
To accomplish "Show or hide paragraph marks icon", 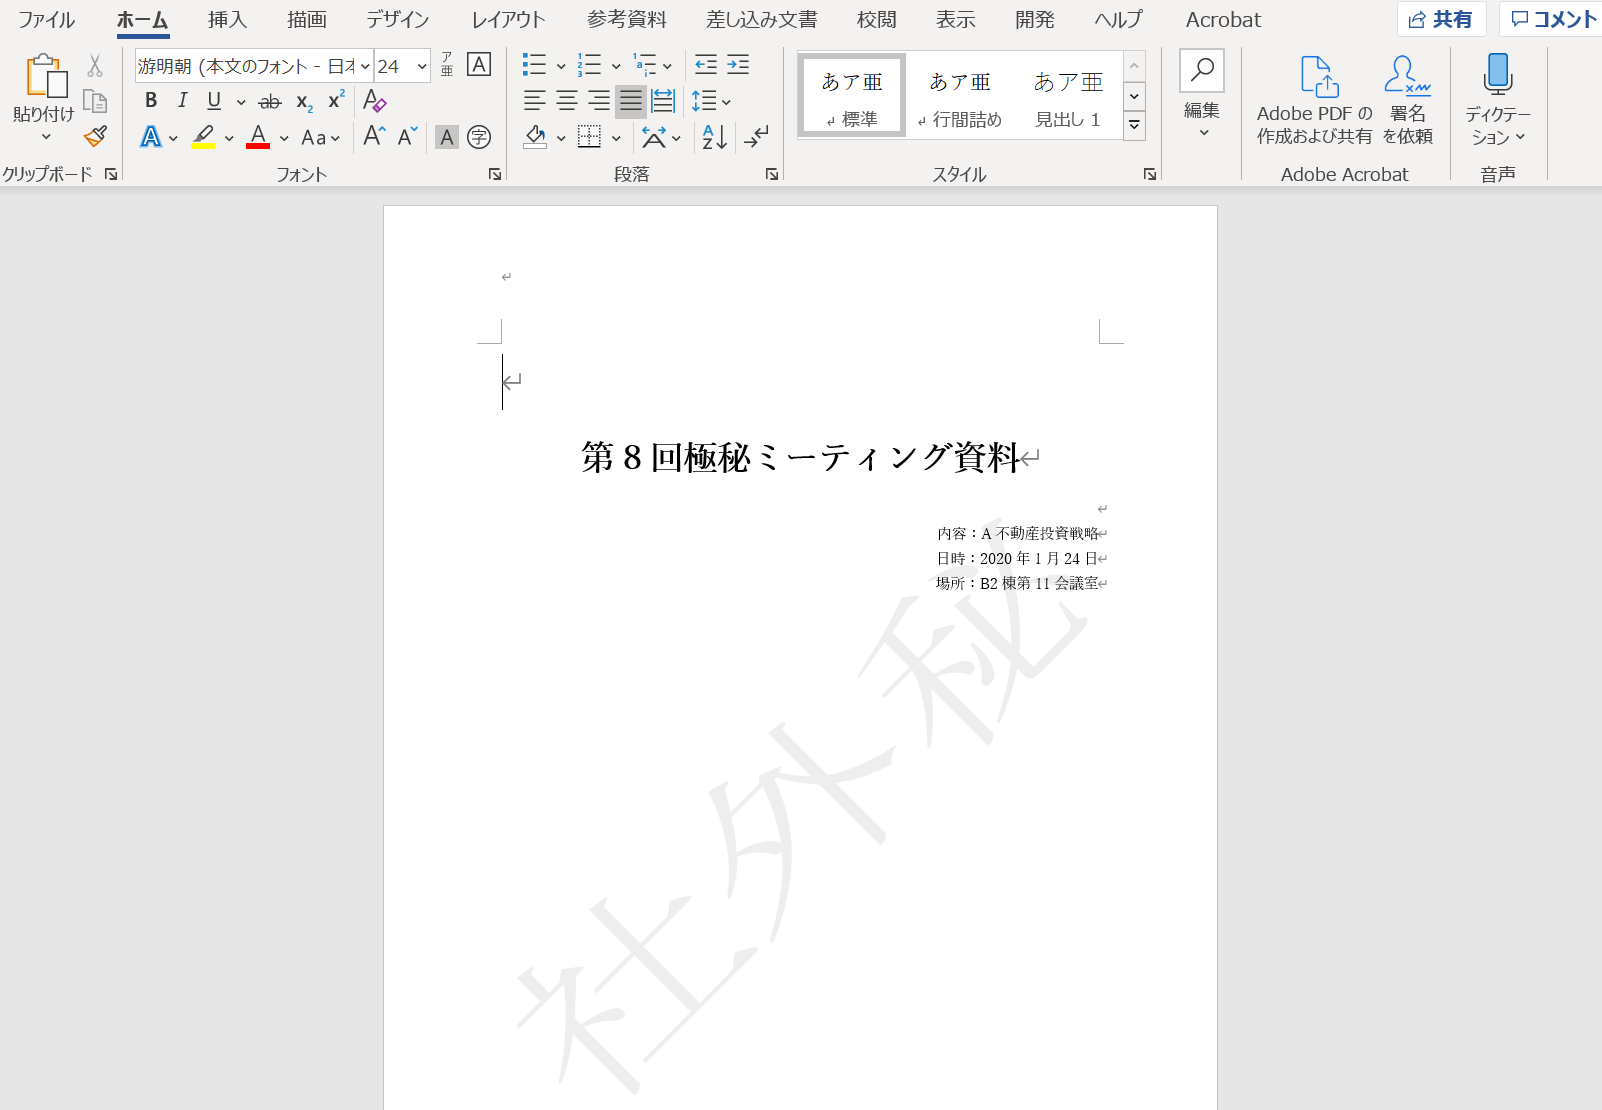I will [x=757, y=136].
